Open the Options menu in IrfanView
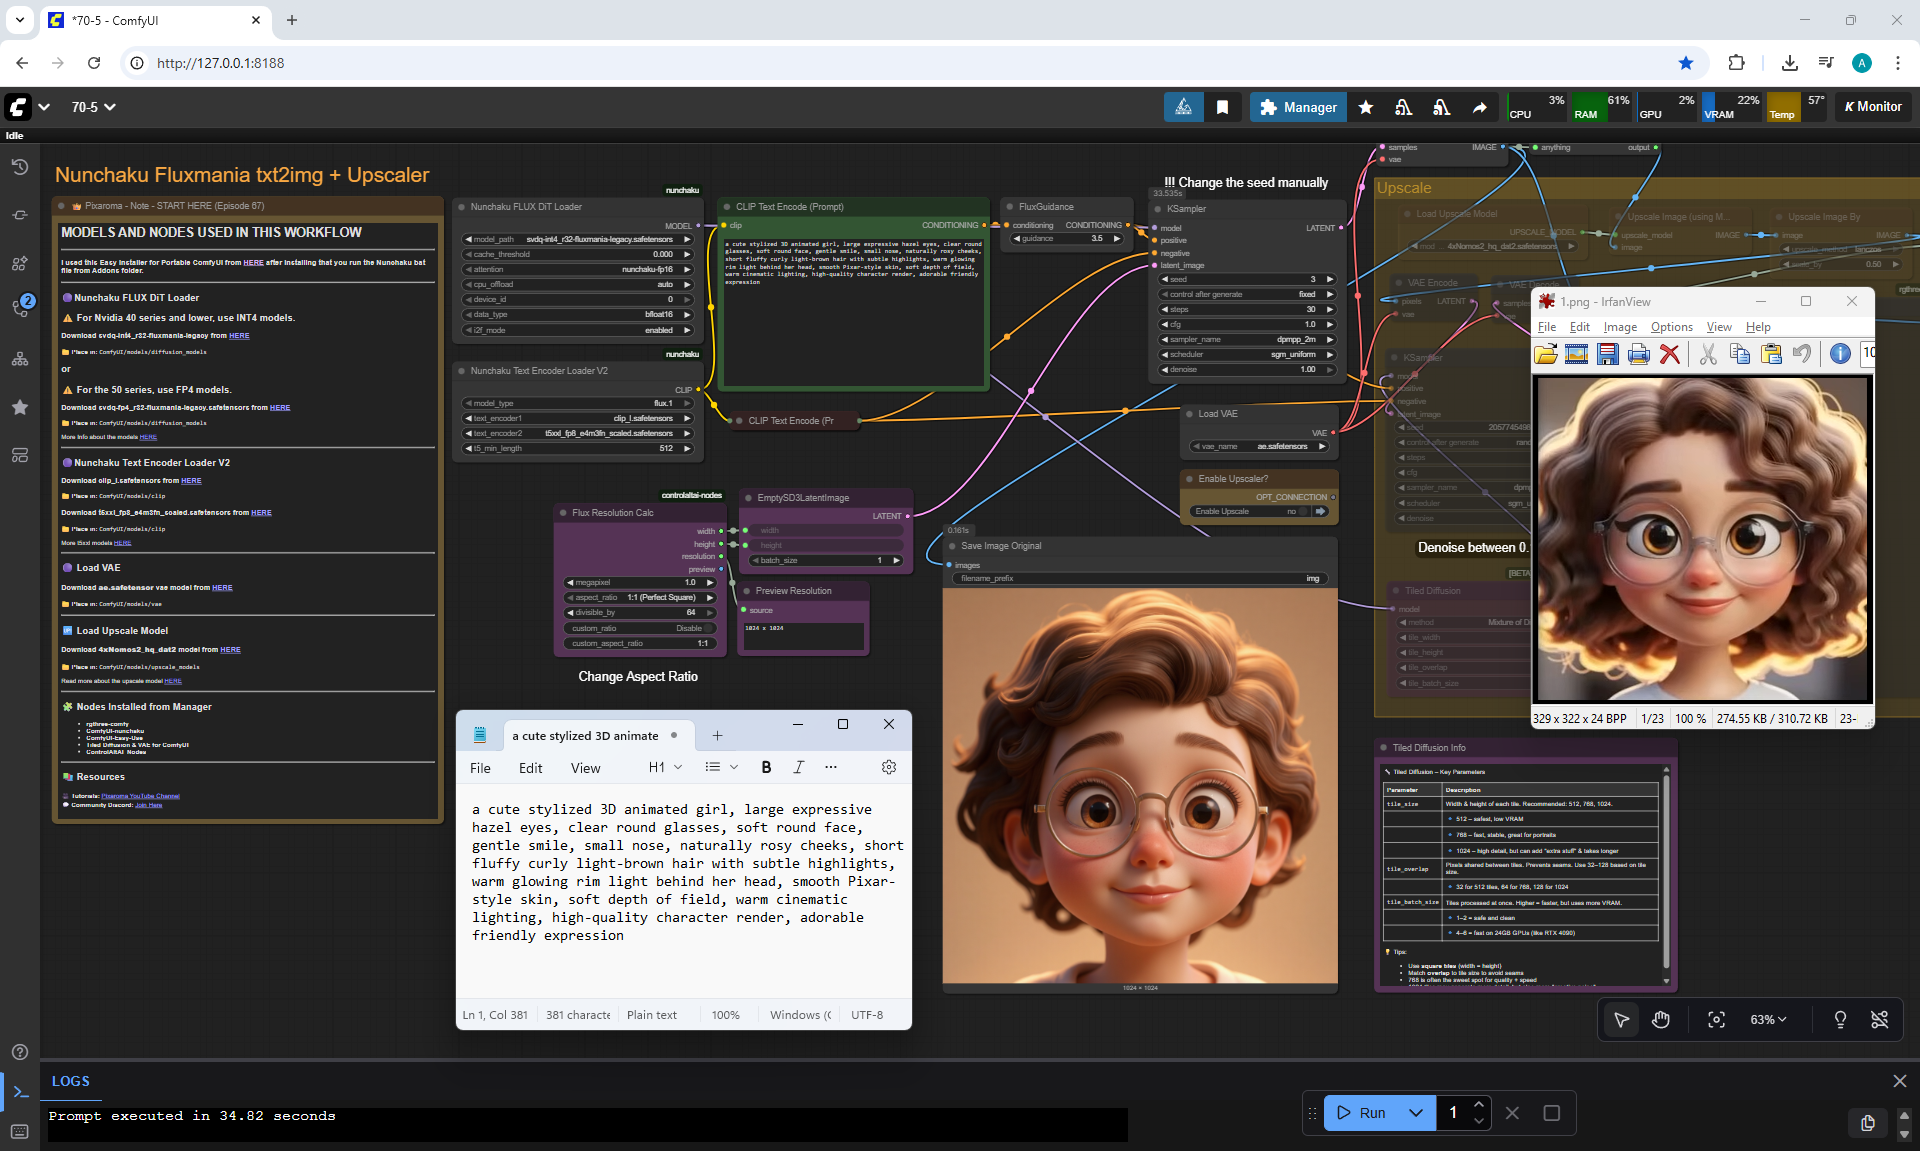This screenshot has width=1920, height=1151. coord(1671,327)
